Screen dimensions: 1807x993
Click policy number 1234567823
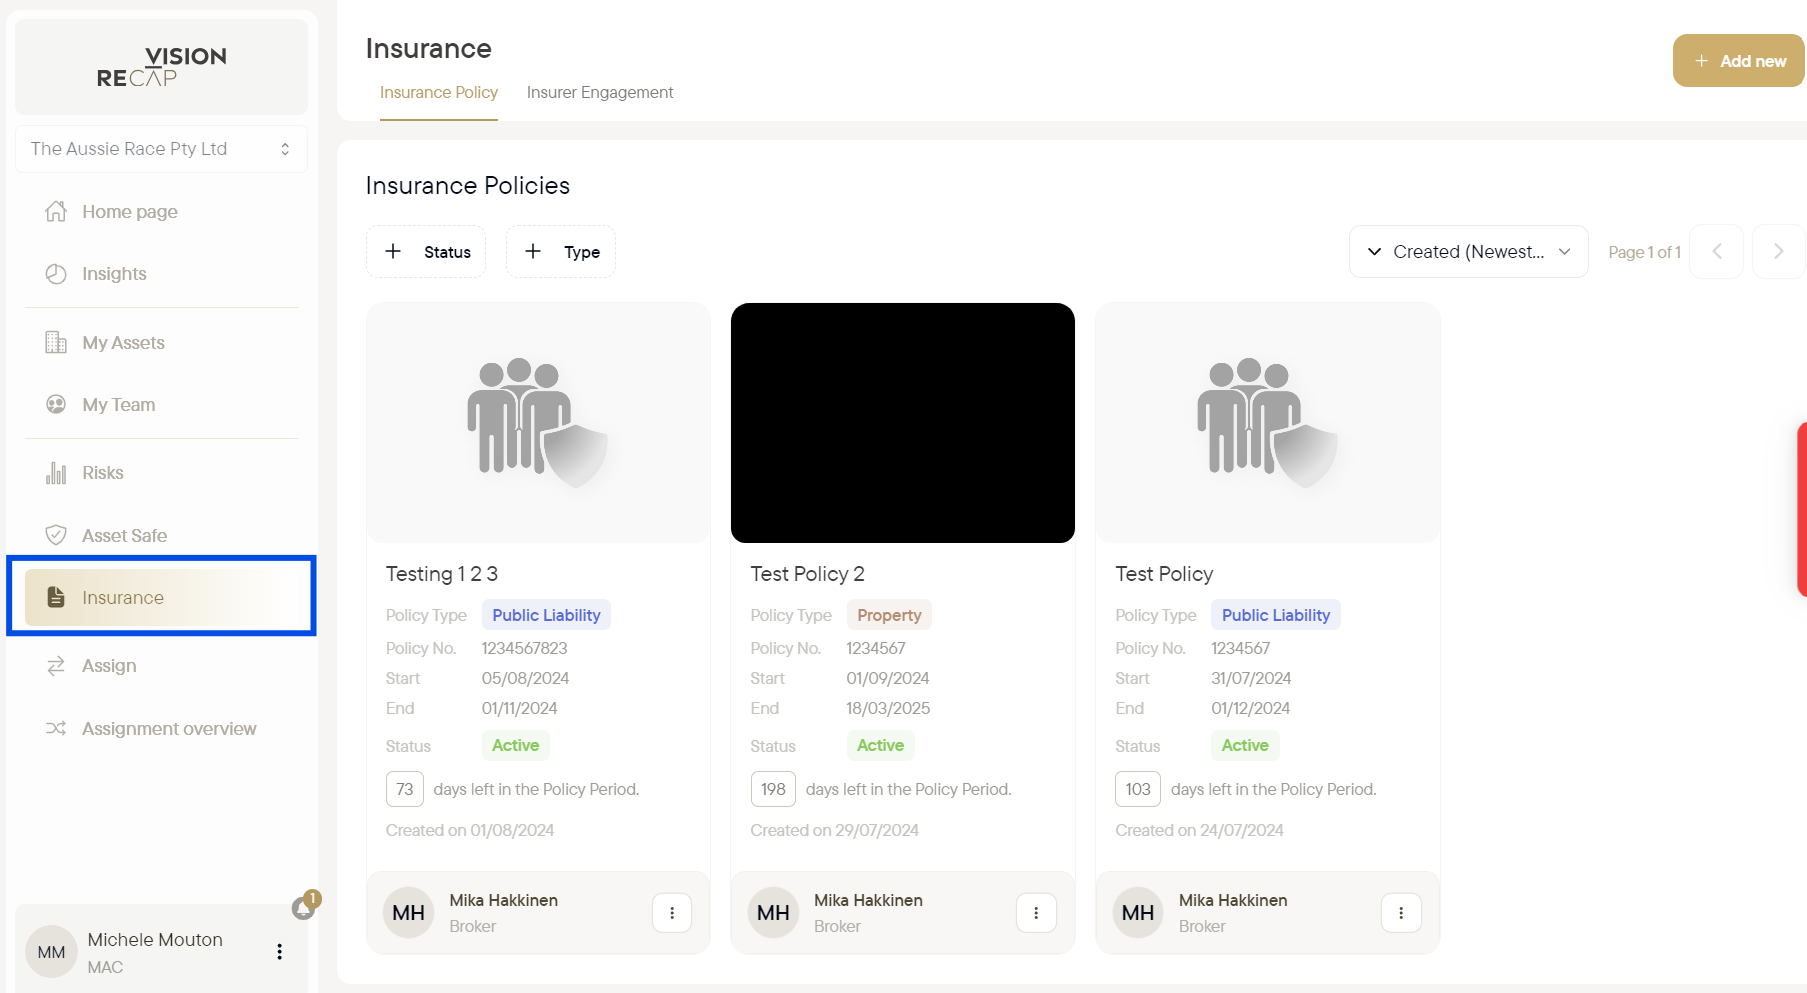(x=524, y=648)
